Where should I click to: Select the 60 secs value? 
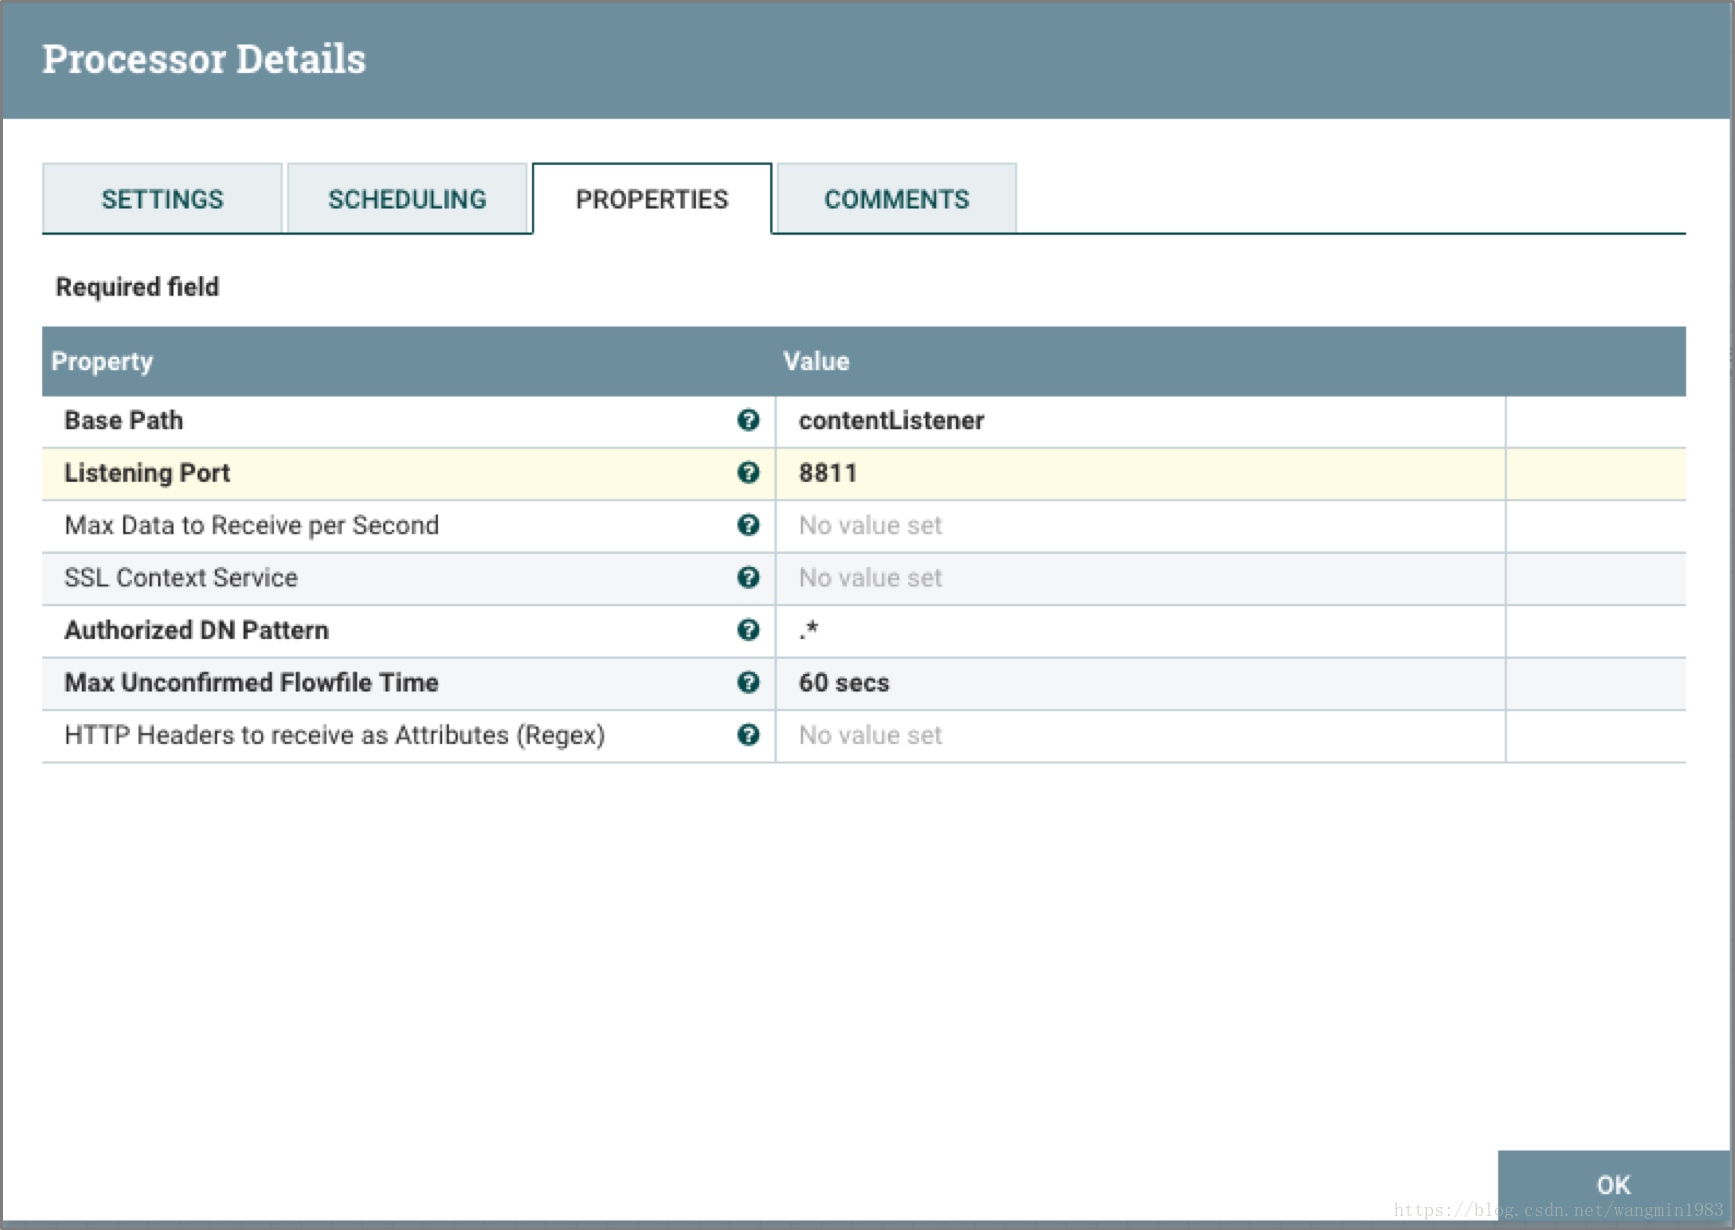click(1140, 684)
